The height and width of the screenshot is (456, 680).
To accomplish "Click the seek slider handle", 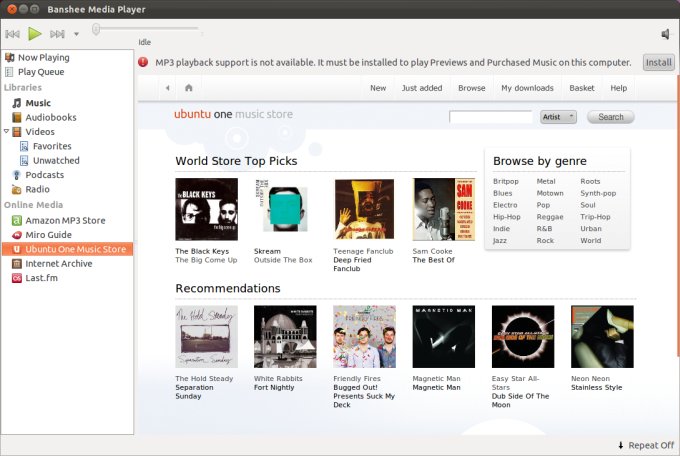I will coord(96,29).
